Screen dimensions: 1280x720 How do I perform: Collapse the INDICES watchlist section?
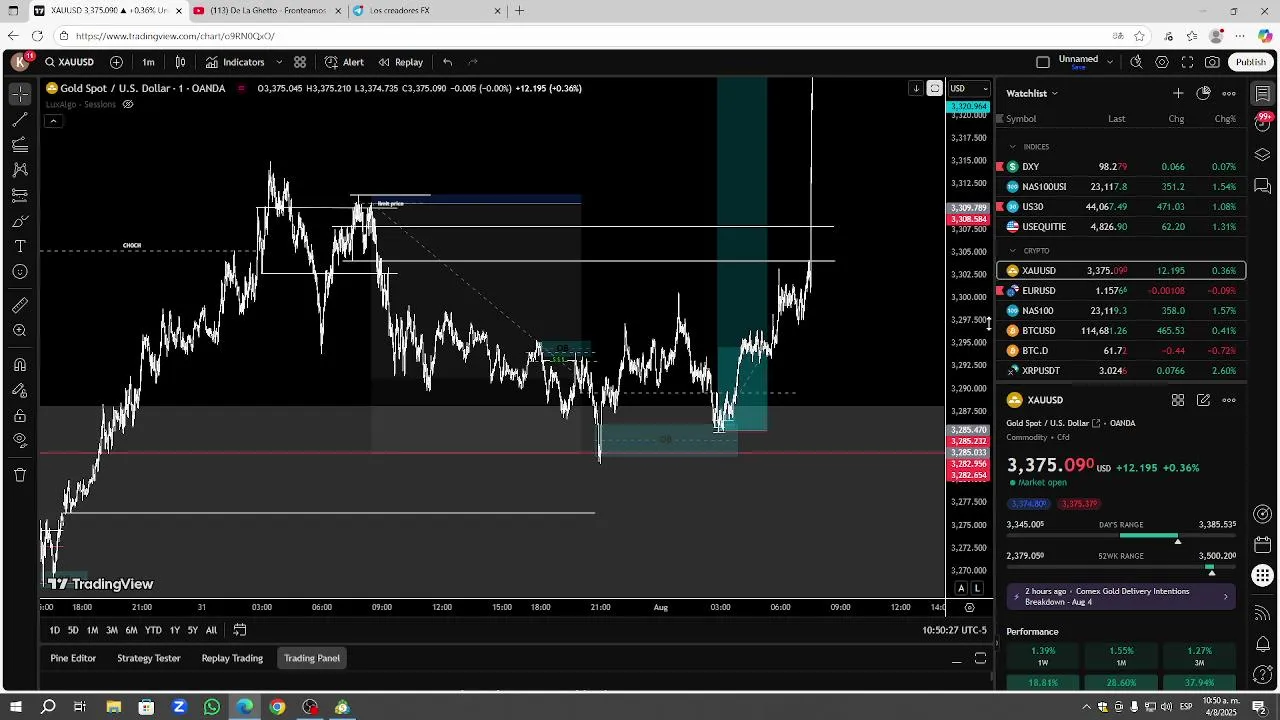coord(1012,147)
